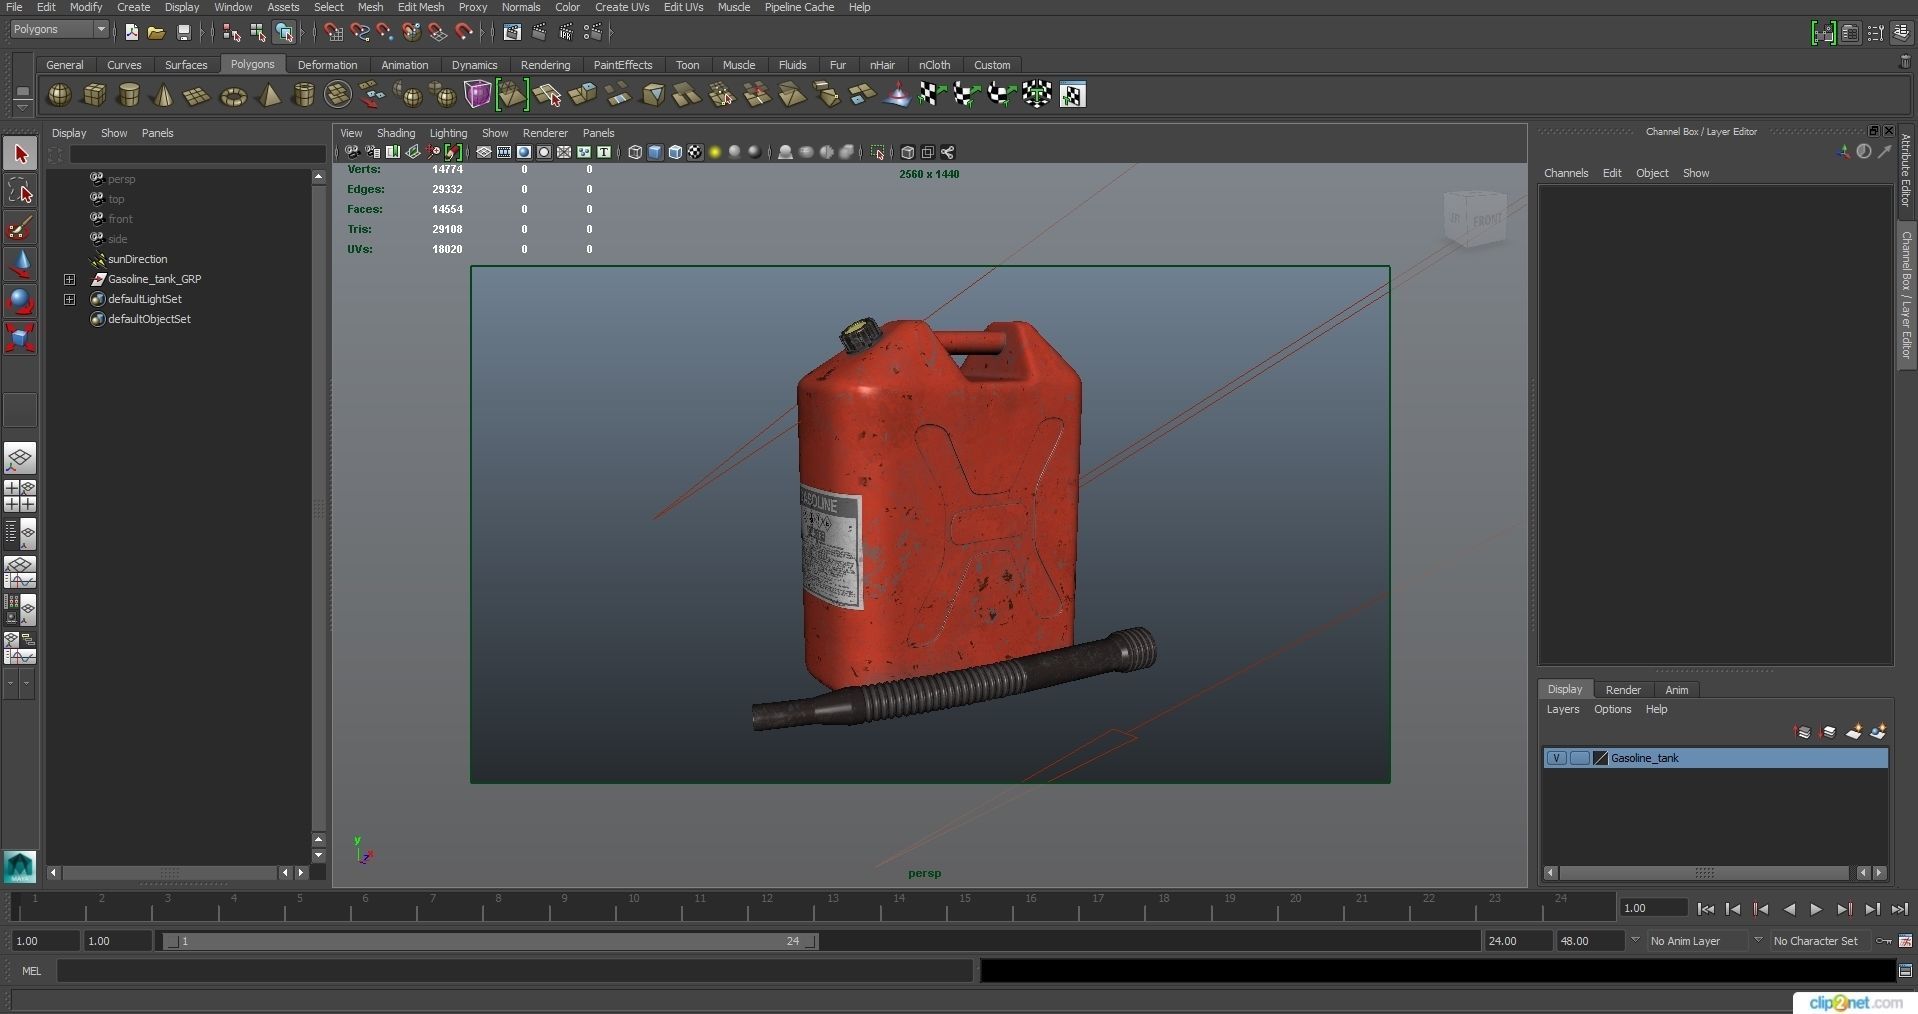The height and width of the screenshot is (1014, 1918).
Task: Play the animation forwards
Action: pos(1816,909)
